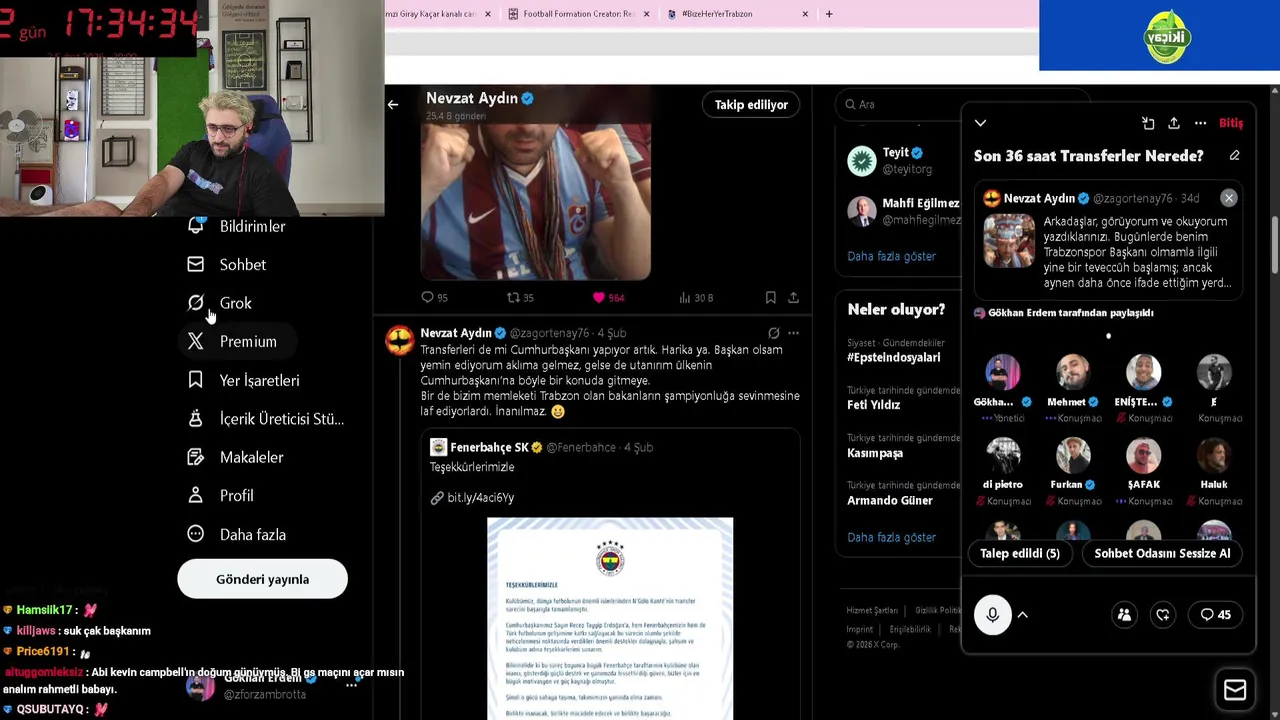Select speaker Furkan avatar

pos(1073,455)
